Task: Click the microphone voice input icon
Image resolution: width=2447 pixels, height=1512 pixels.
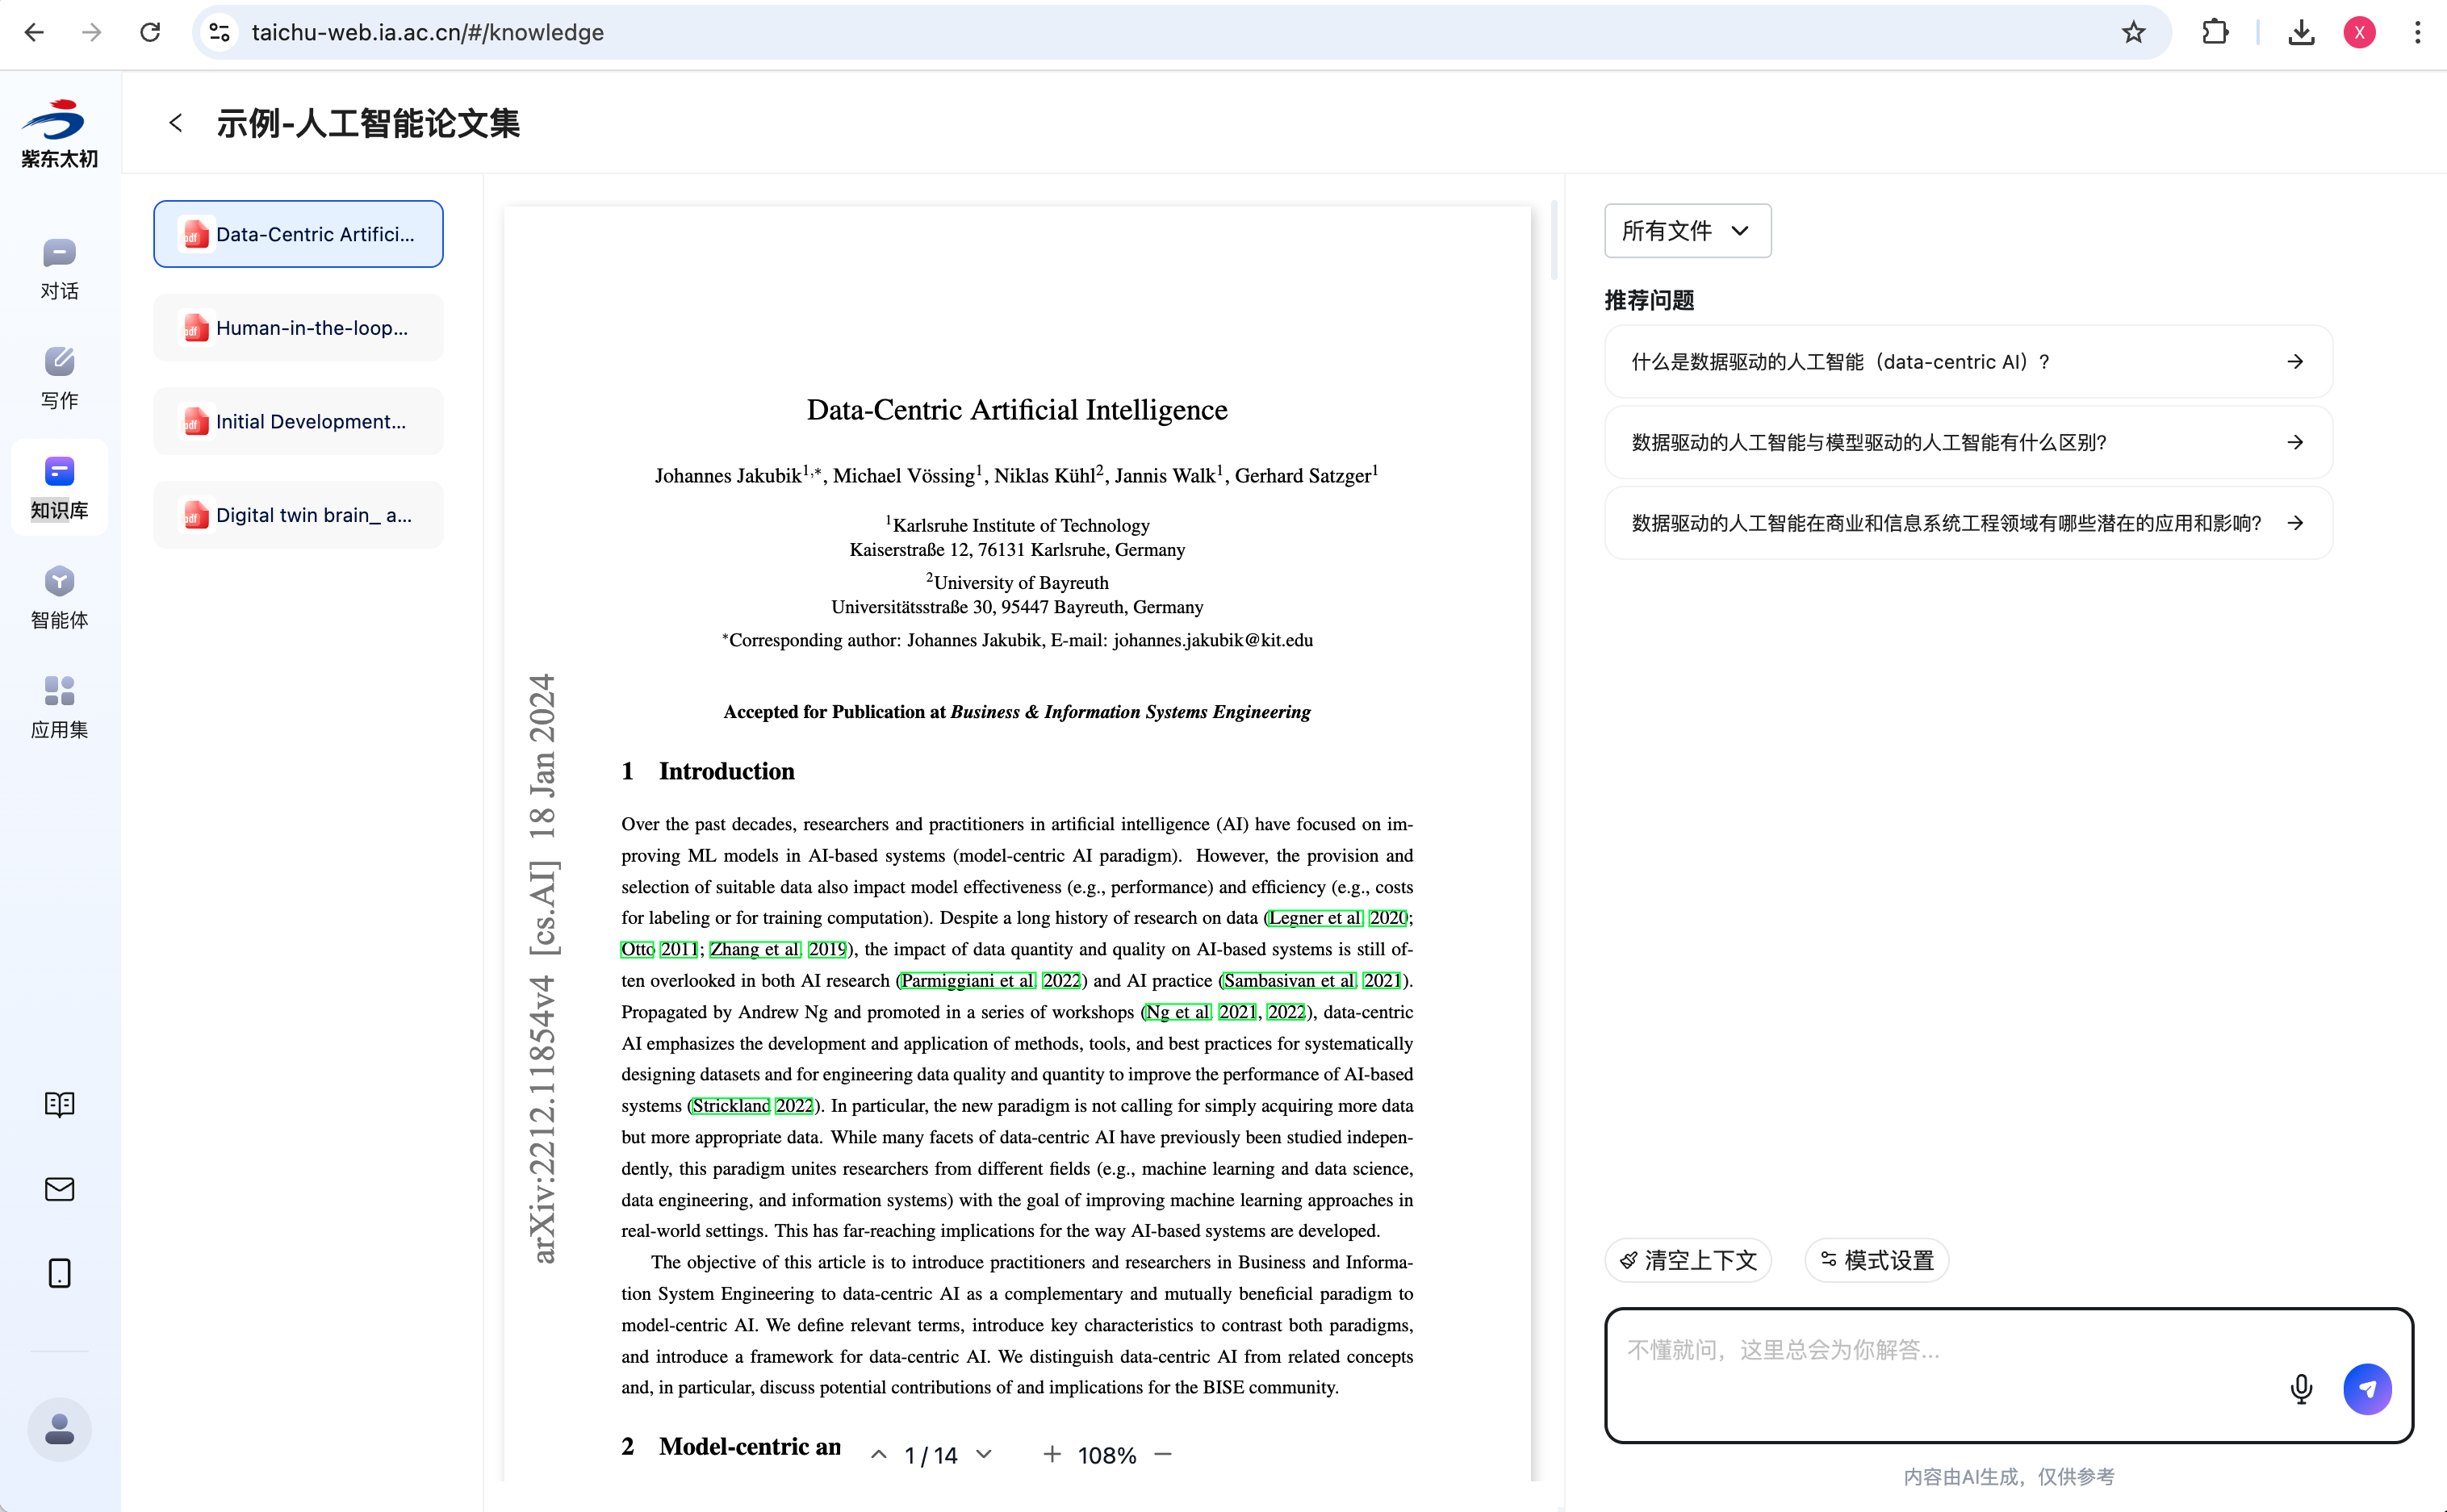Action: 2300,1388
